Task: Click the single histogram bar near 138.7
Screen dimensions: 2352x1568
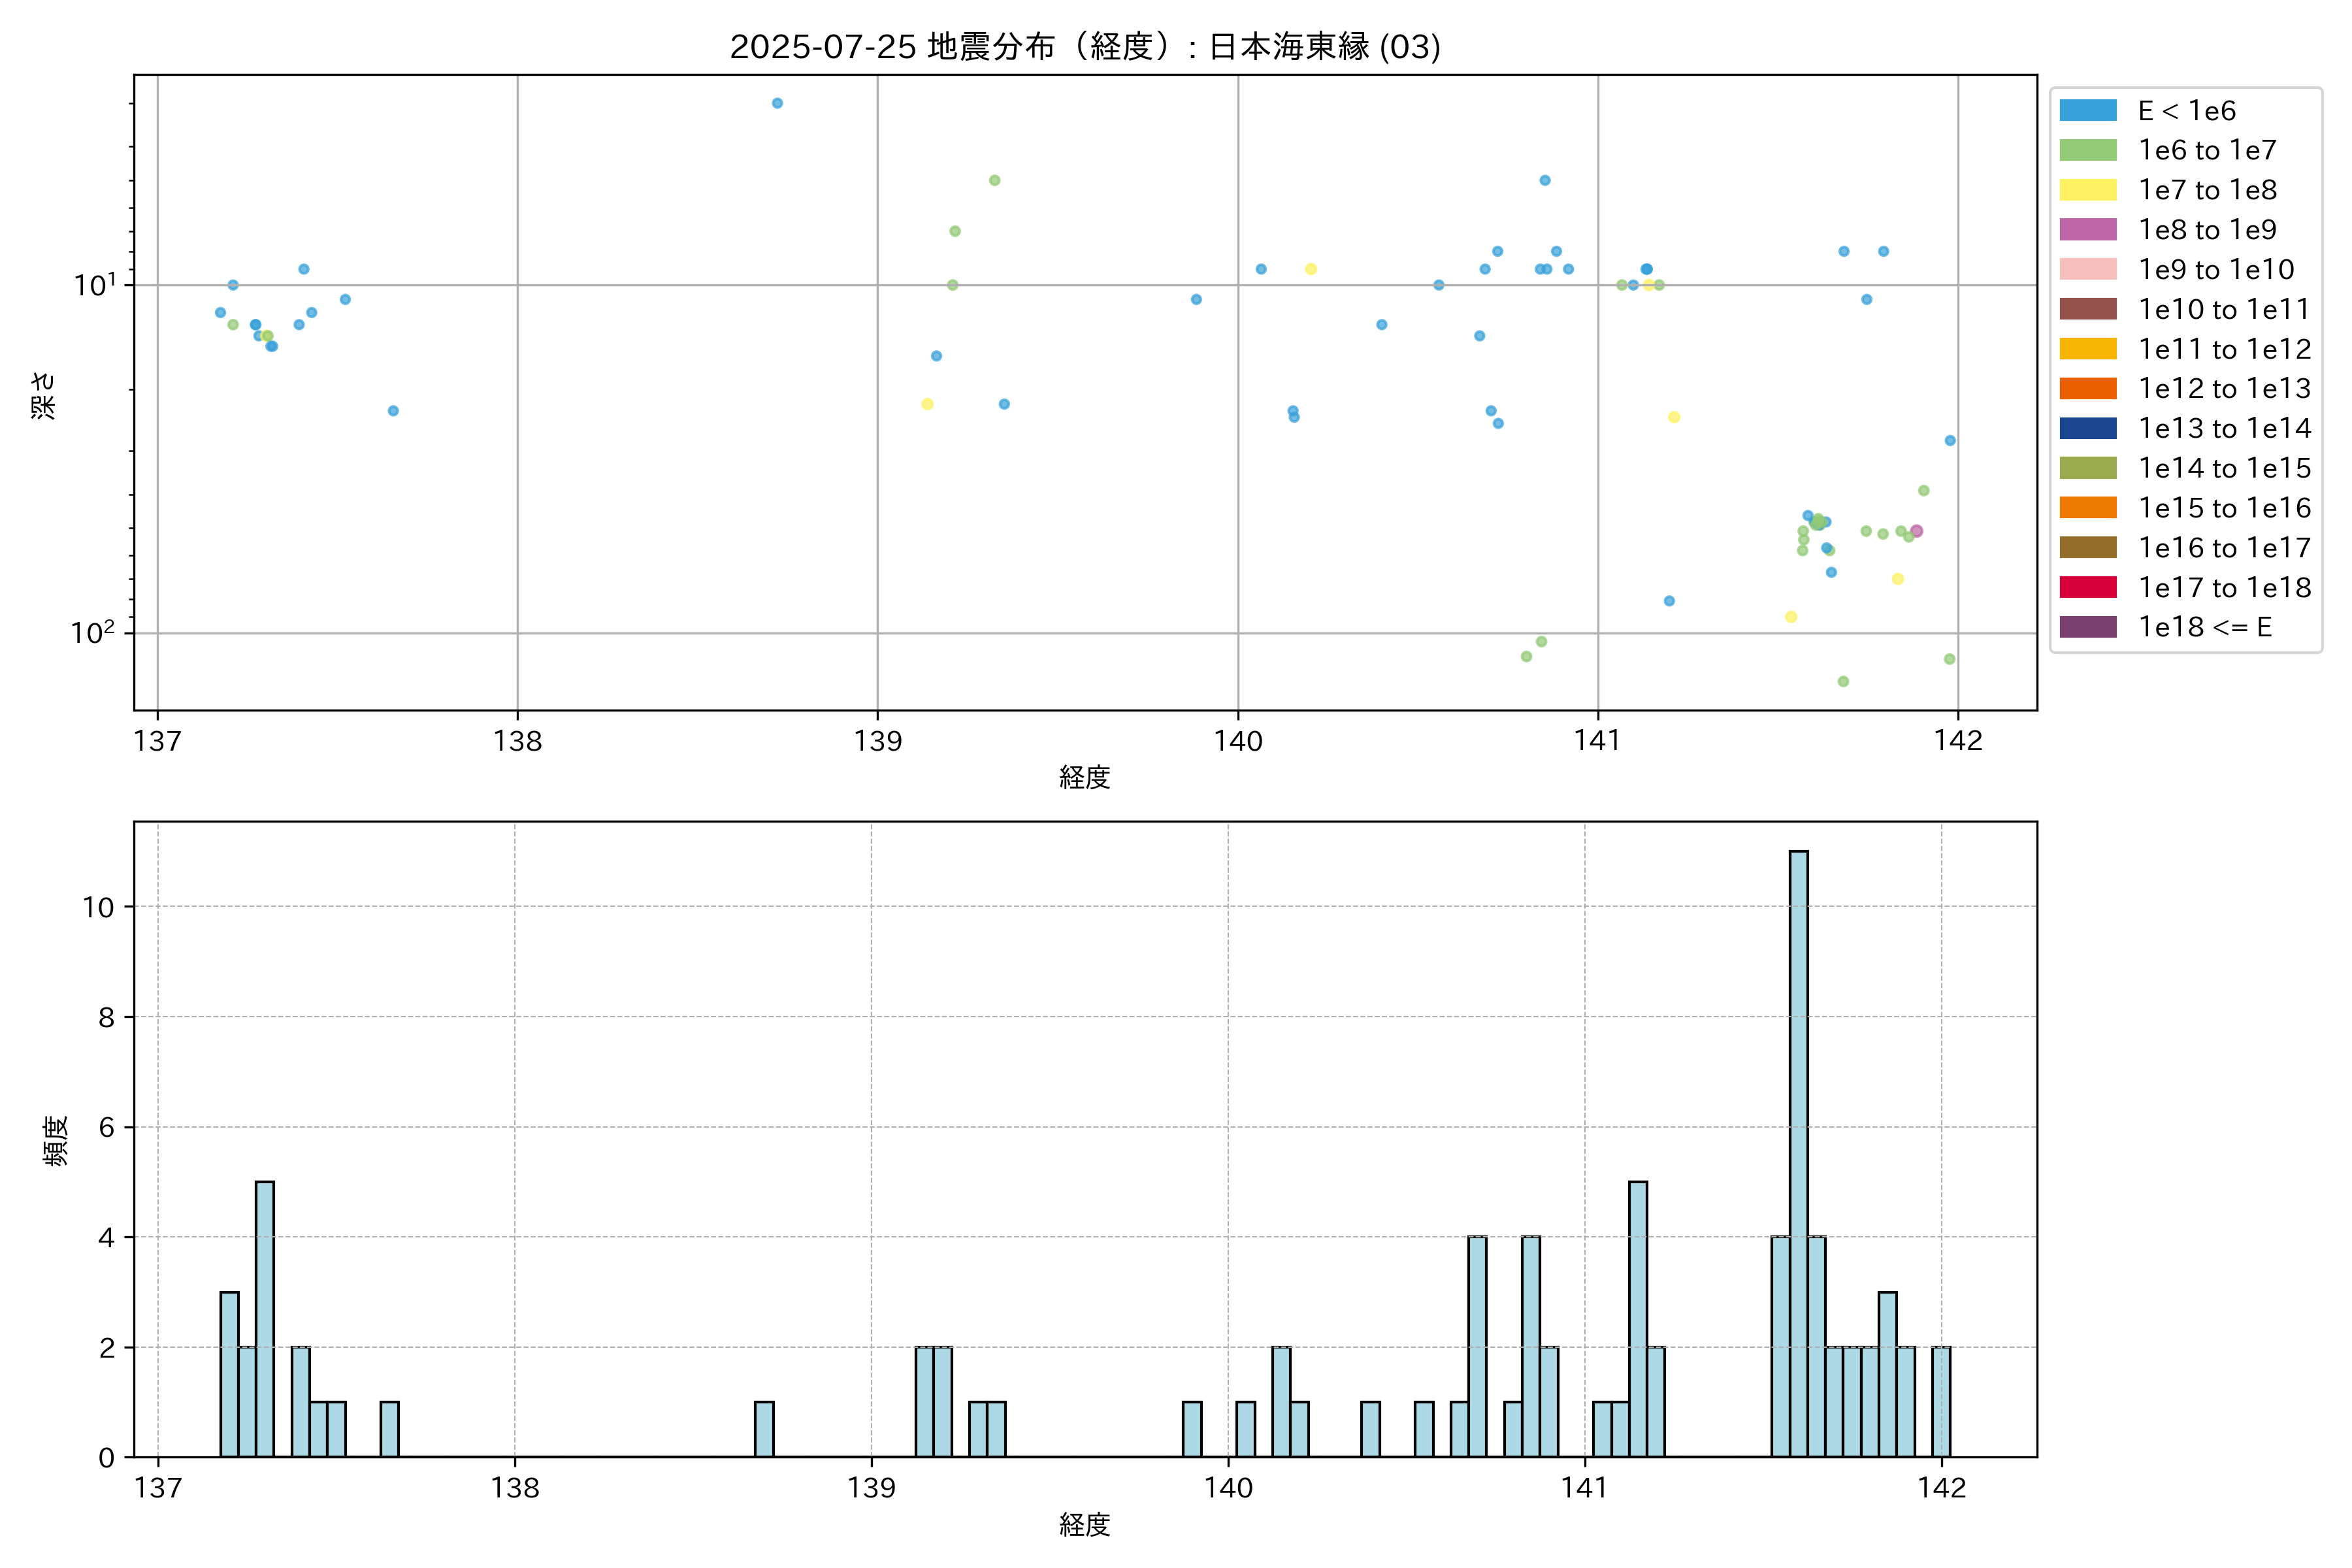Action: (764, 1429)
